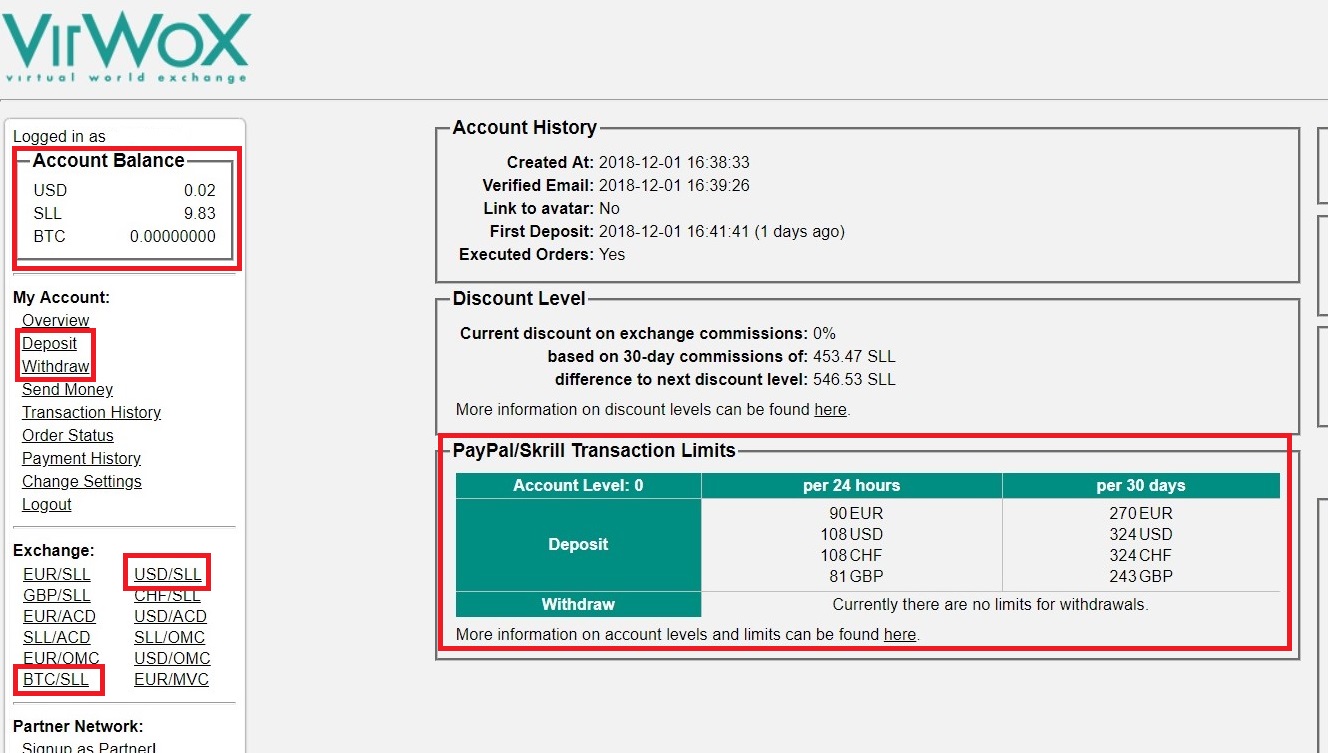Open the BTC/SLL exchange

pyautogui.click(x=56, y=680)
